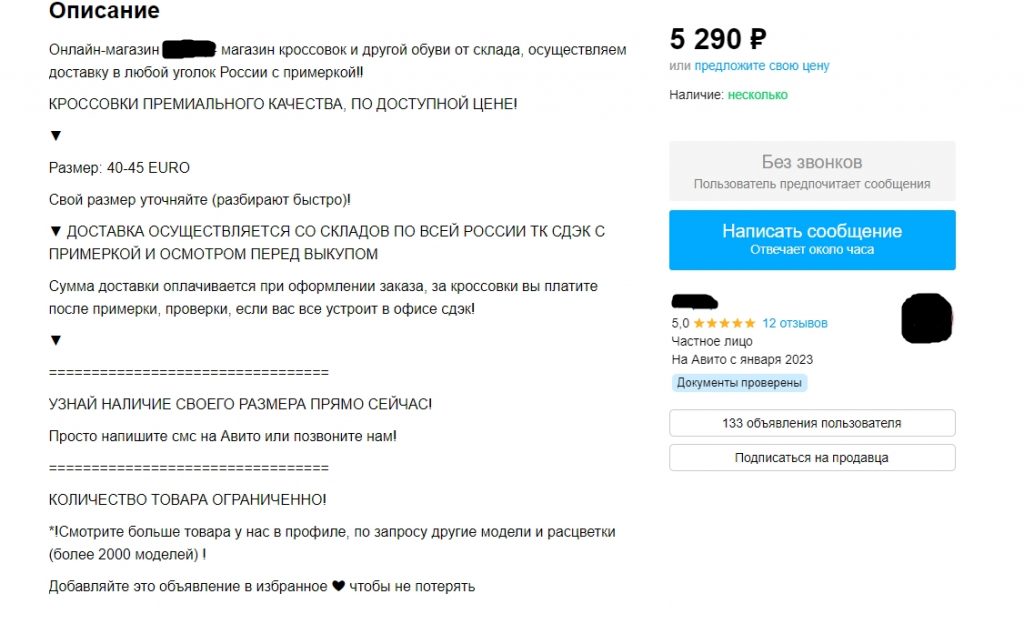
Task: Open 133 объявления пользователя
Action: click(x=812, y=423)
